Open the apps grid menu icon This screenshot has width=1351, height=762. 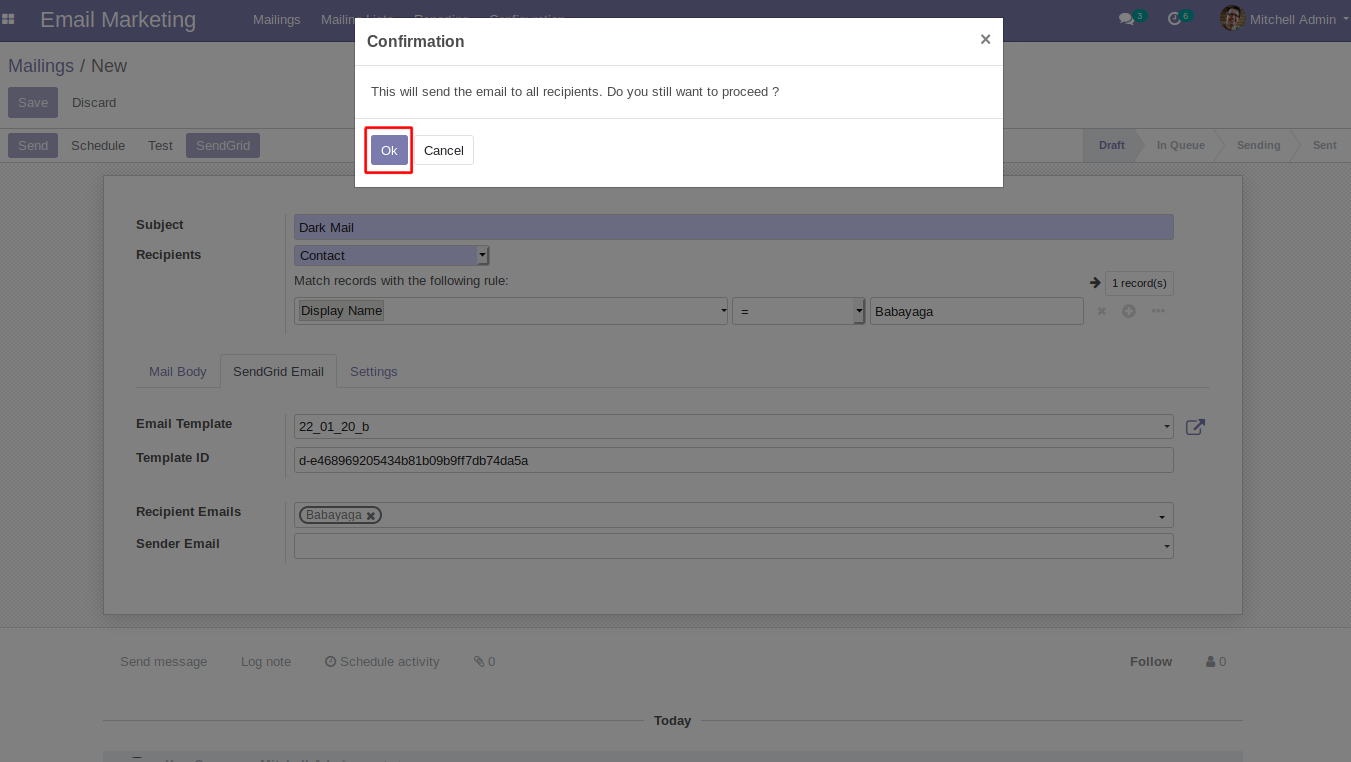pyautogui.click(x=8, y=19)
